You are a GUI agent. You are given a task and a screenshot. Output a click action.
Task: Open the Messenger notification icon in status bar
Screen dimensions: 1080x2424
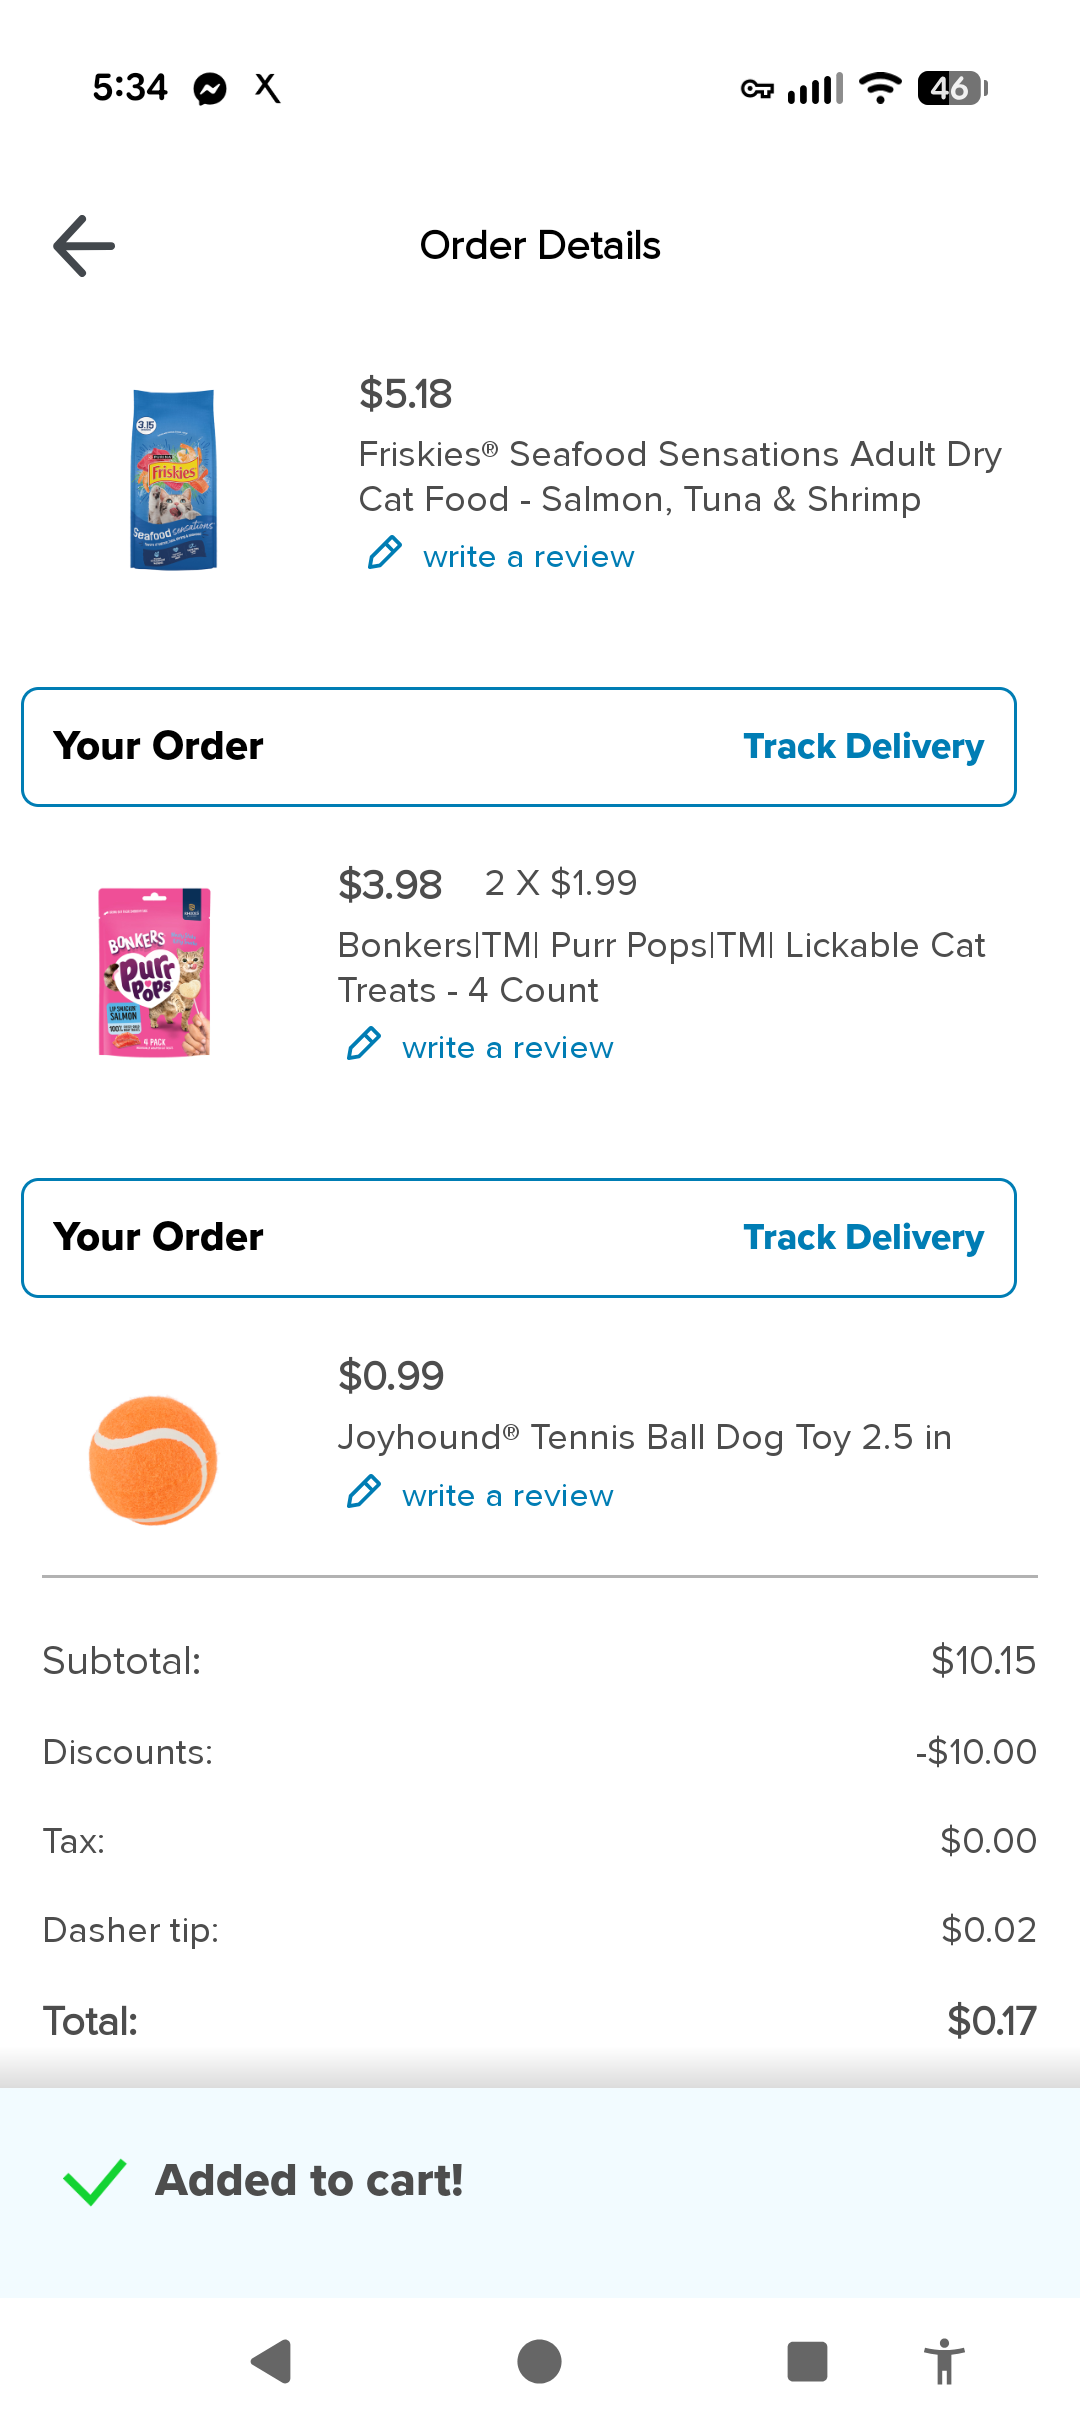[x=210, y=89]
